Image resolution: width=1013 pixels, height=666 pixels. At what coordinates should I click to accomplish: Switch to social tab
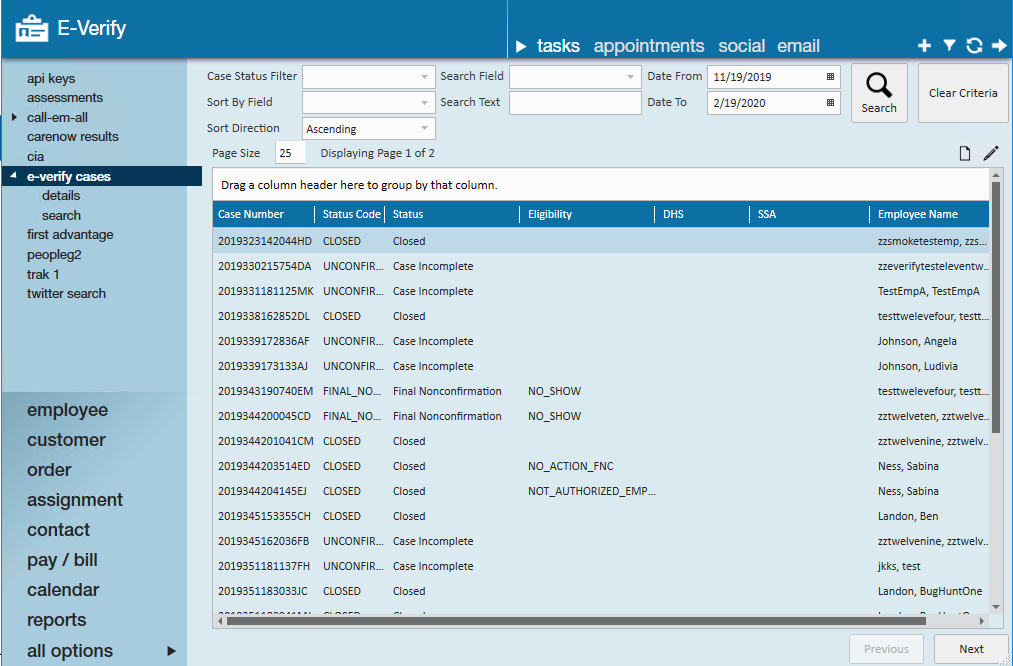tap(742, 47)
